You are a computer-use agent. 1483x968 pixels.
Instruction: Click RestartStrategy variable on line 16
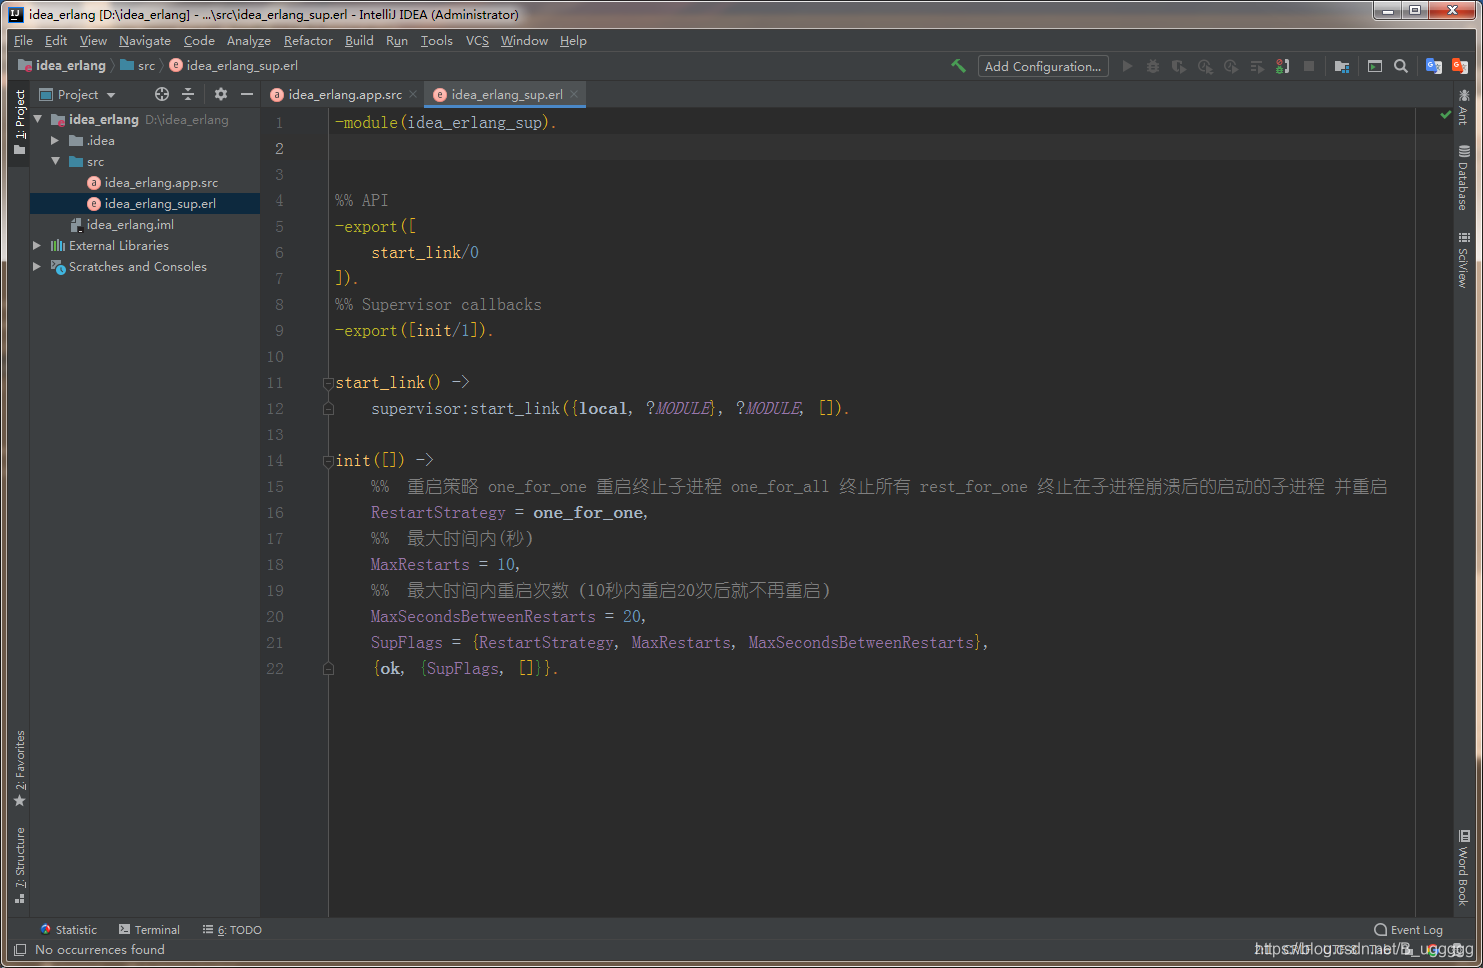click(438, 512)
